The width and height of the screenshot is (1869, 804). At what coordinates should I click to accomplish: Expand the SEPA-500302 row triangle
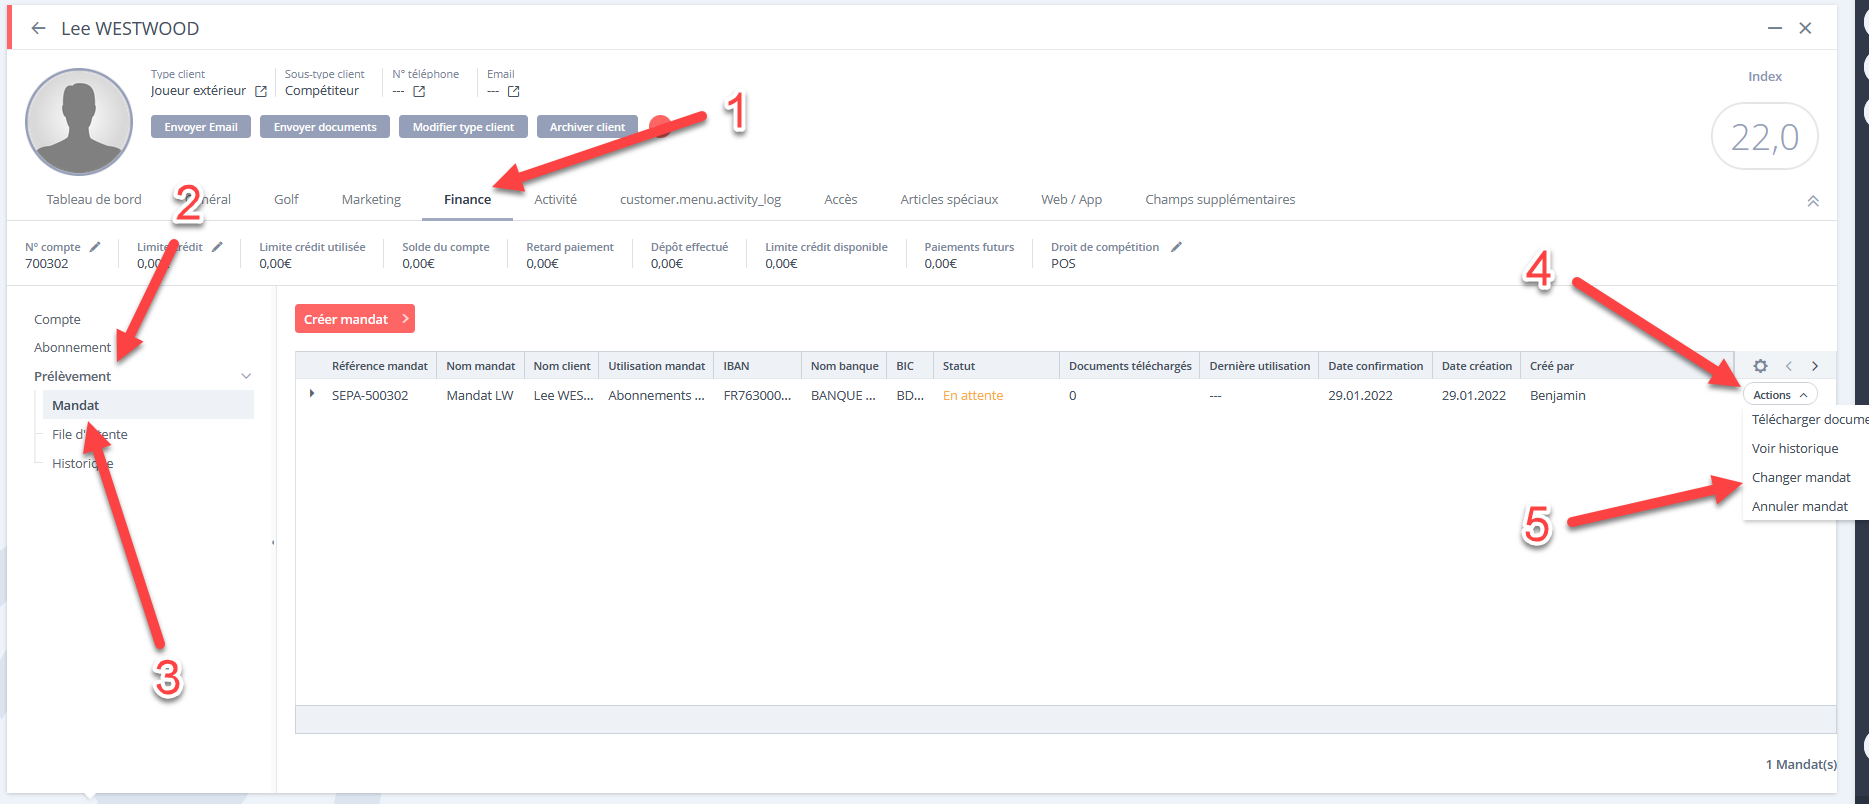312,394
